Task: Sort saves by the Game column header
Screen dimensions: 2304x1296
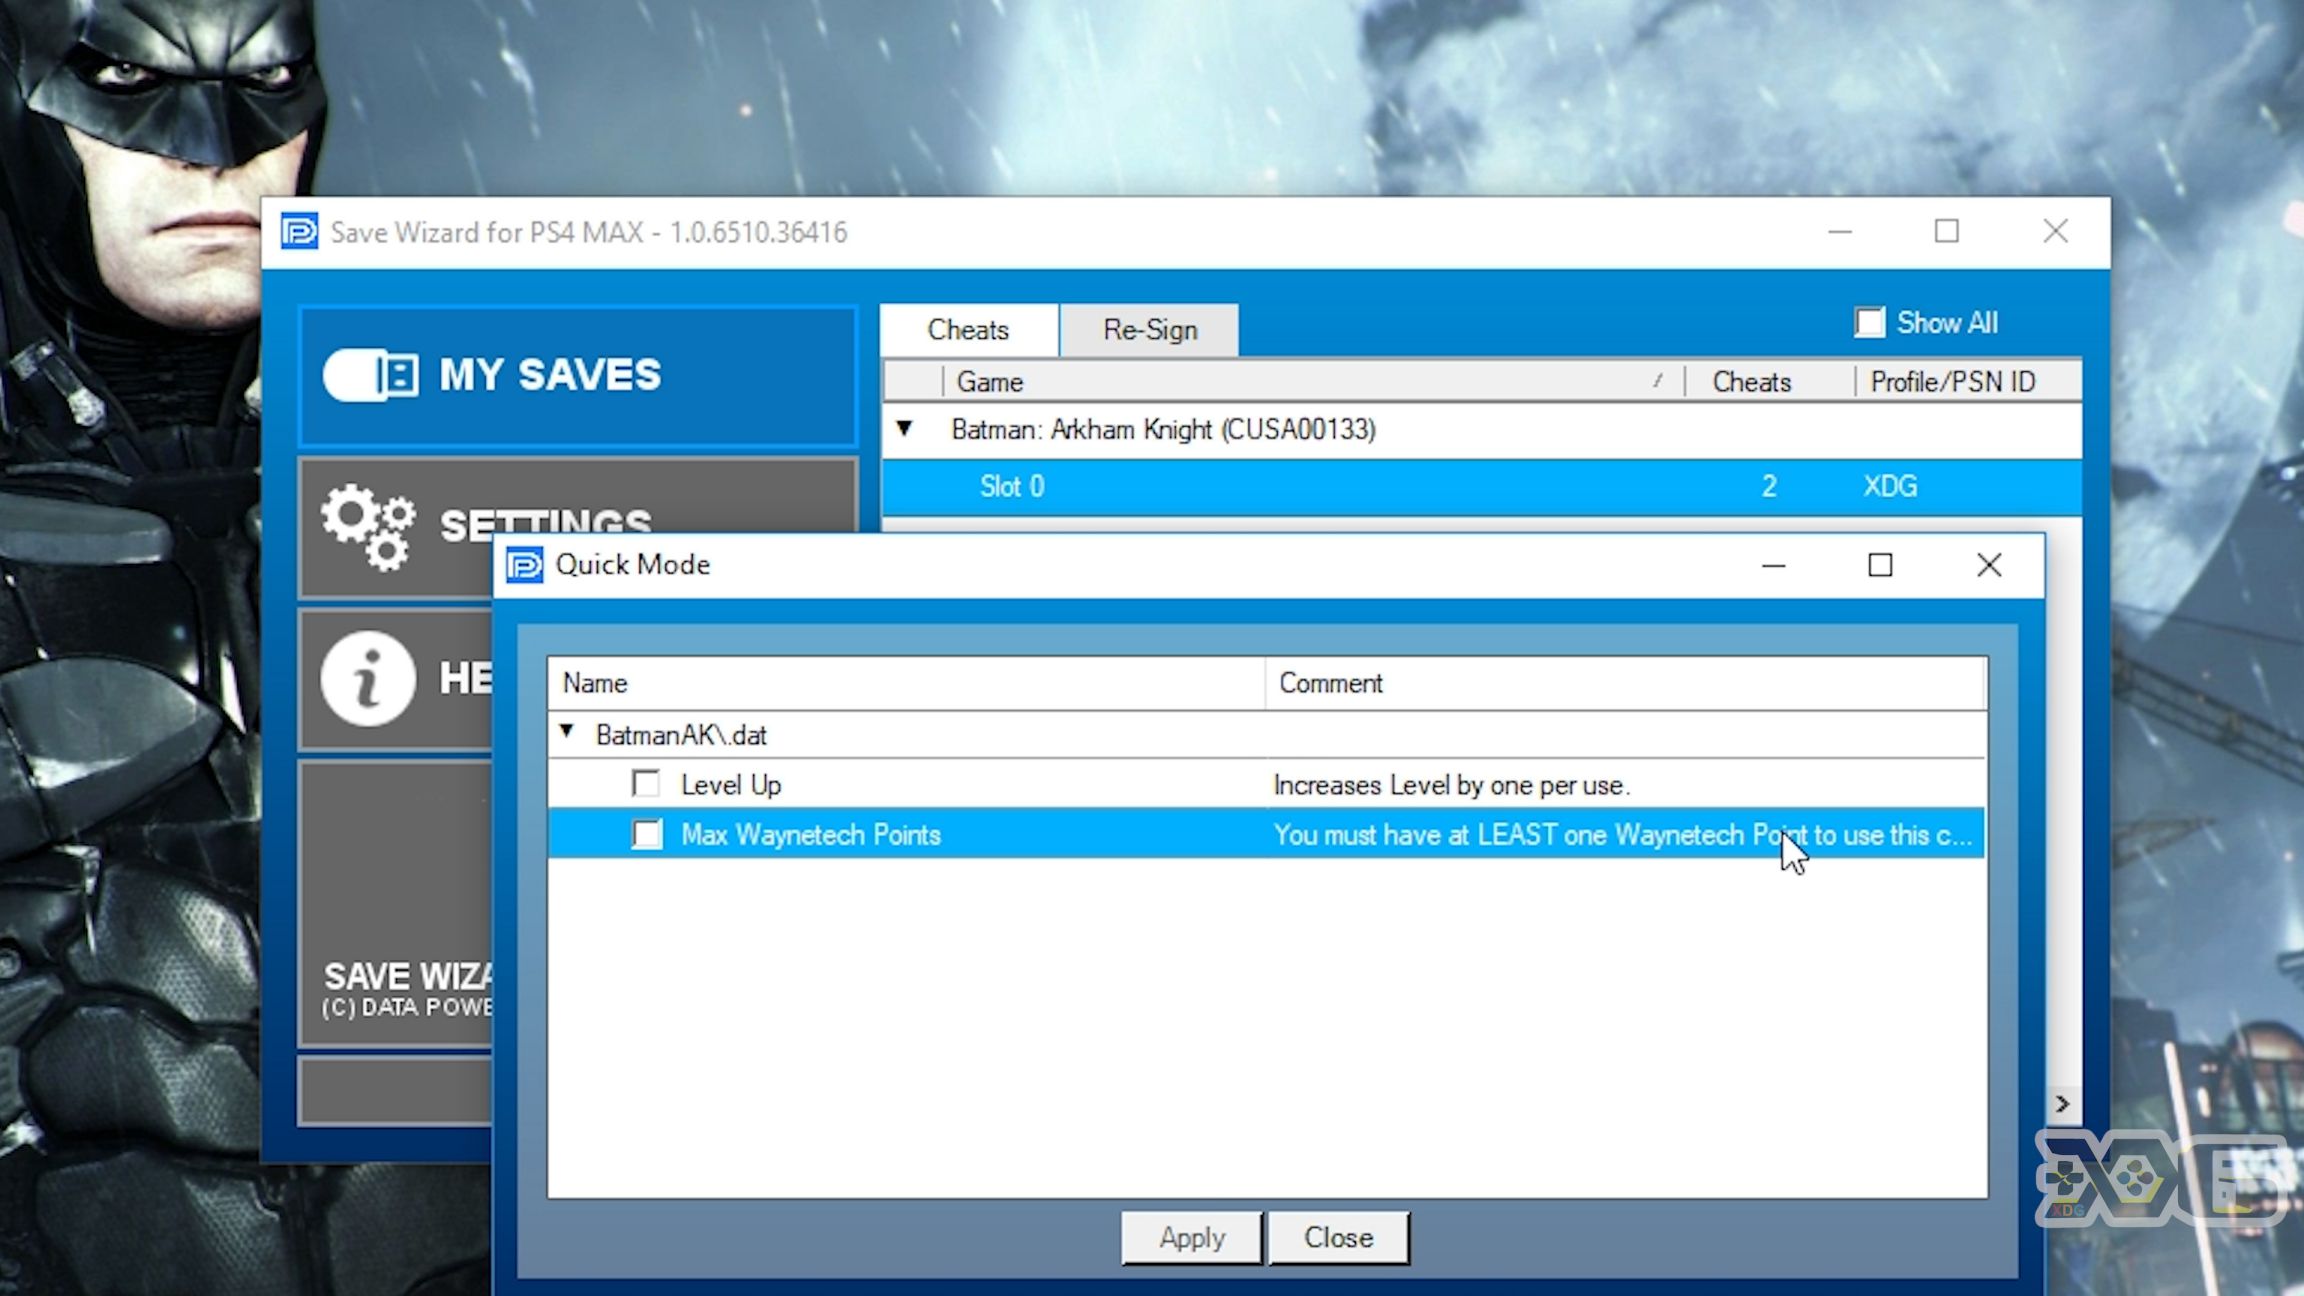Action: pos(1313,382)
